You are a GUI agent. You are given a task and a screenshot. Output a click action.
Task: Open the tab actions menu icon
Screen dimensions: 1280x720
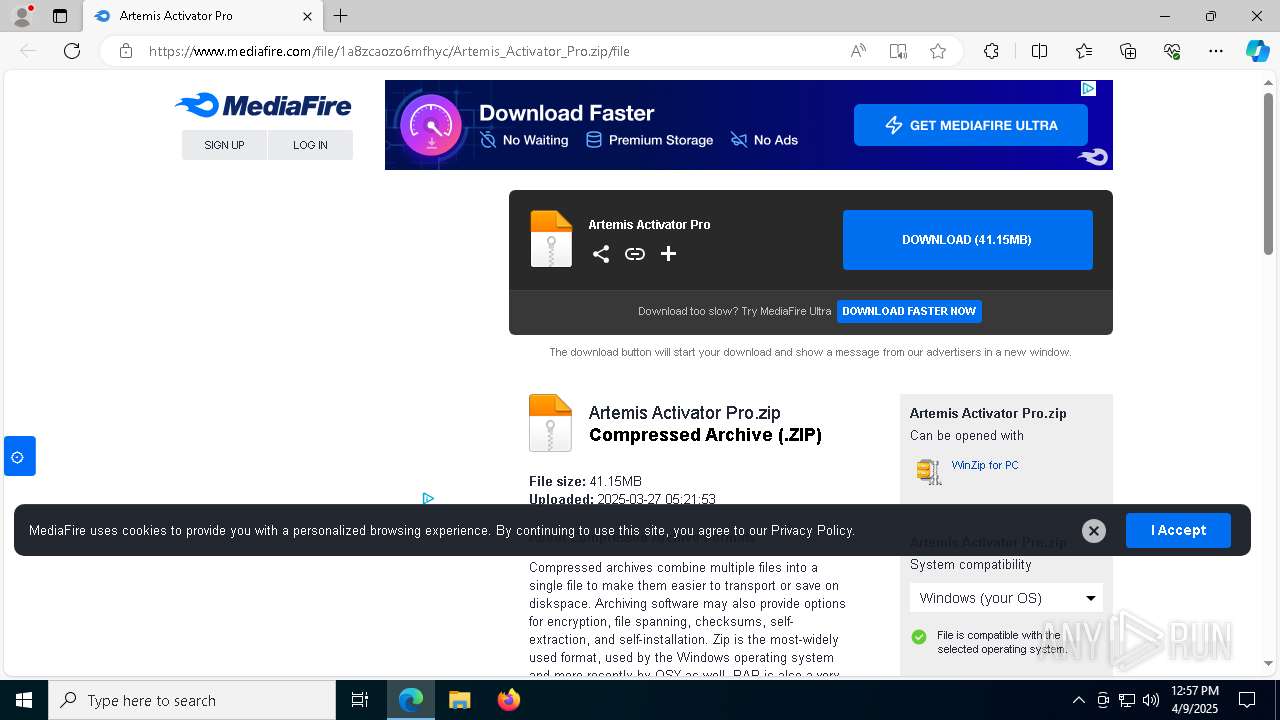coord(60,16)
